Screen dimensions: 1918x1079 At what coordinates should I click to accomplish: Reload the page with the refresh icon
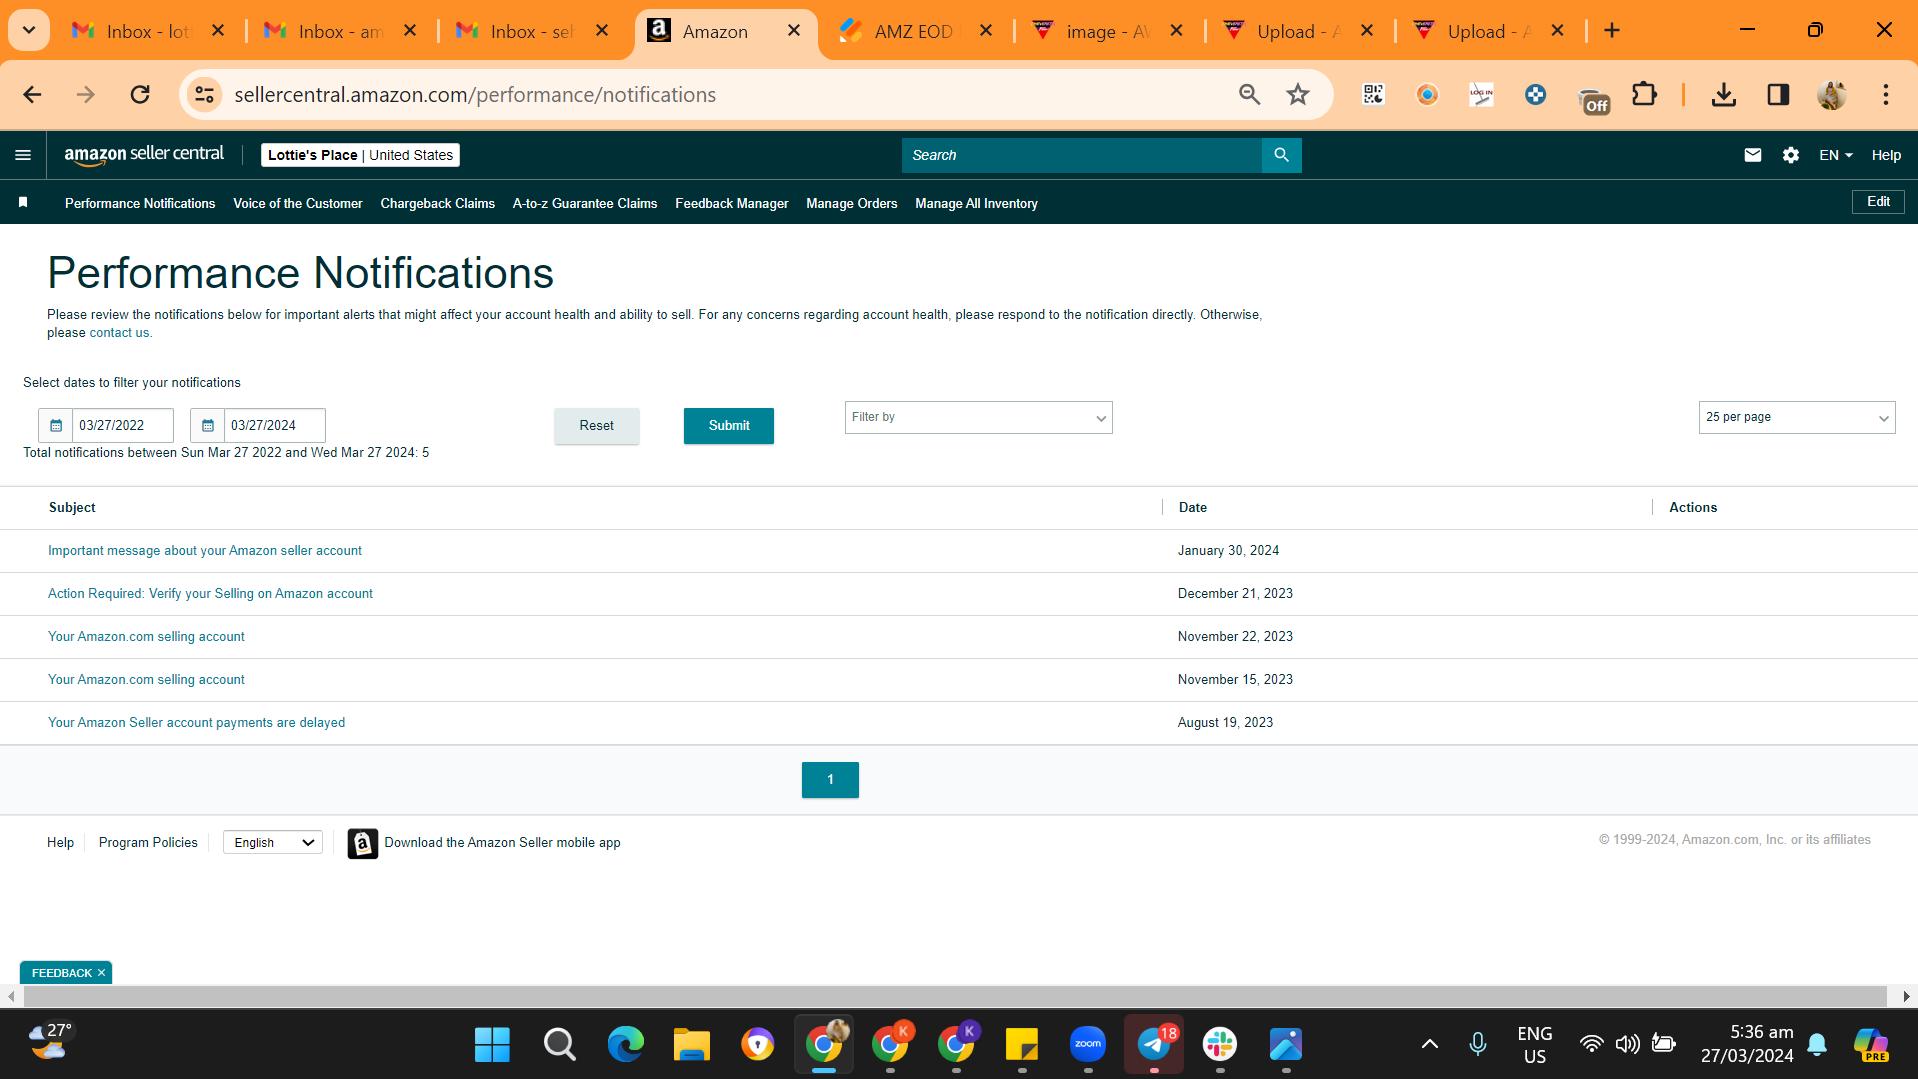(140, 95)
